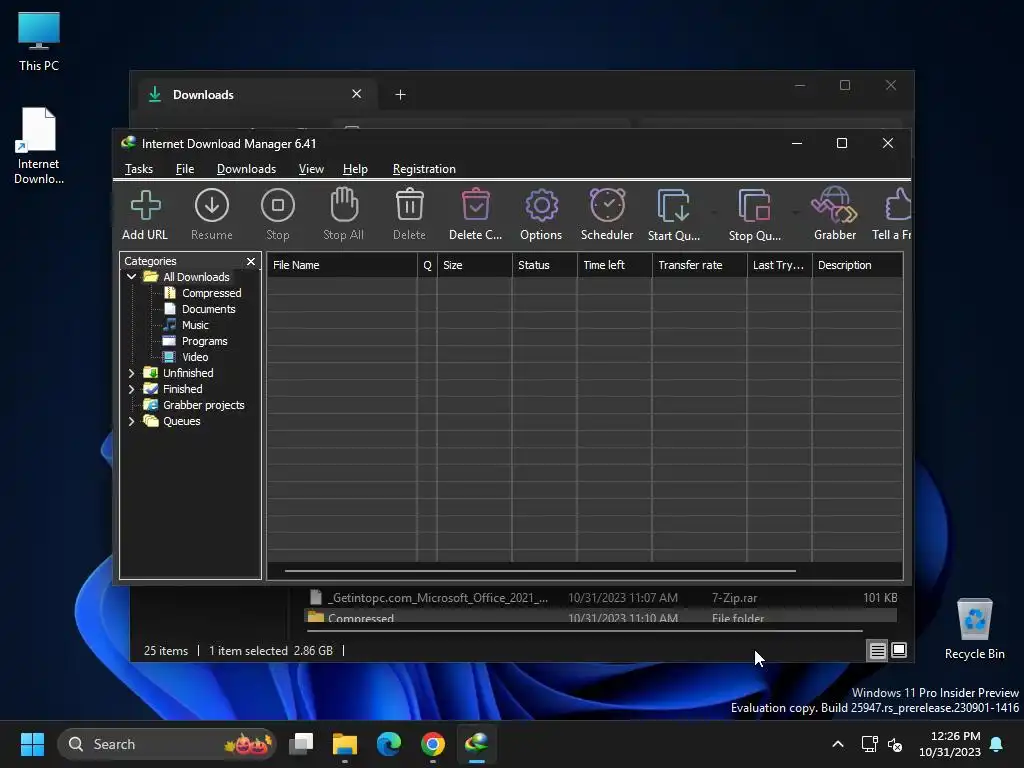
Task: Open File Explorer from taskbar
Action: (345, 744)
